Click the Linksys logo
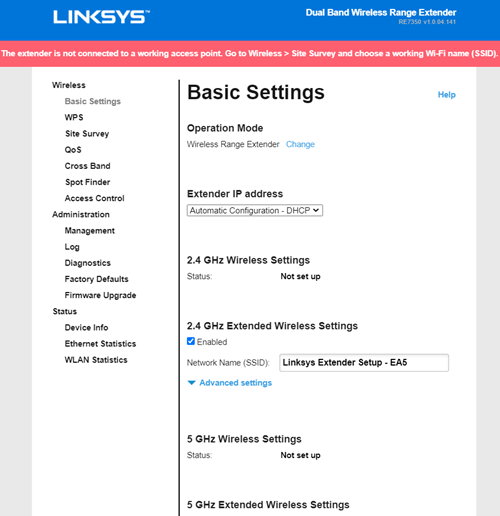The height and width of the screenshot is (516, 500). 101,17
